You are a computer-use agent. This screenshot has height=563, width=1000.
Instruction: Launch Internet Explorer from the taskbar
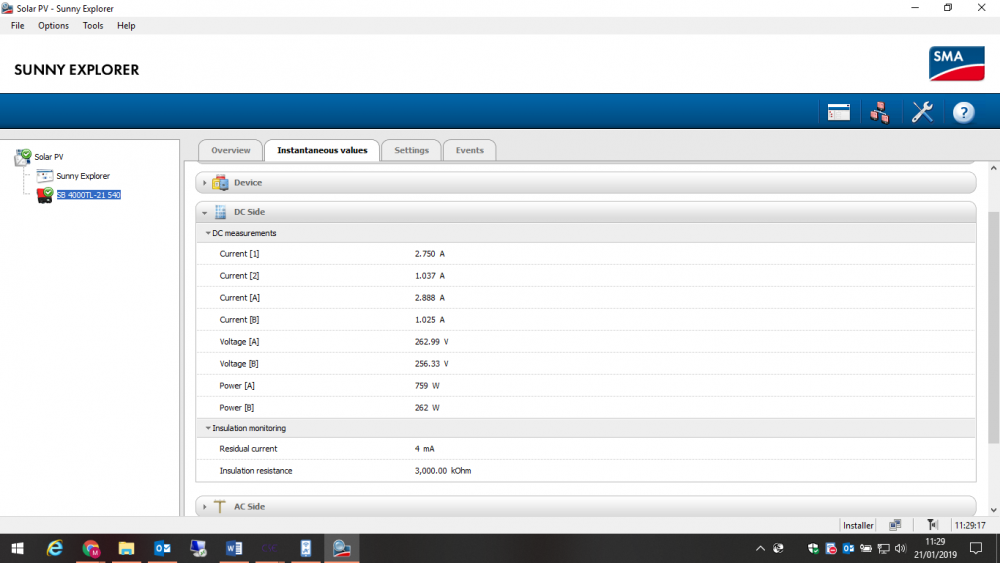coord(55,548)
